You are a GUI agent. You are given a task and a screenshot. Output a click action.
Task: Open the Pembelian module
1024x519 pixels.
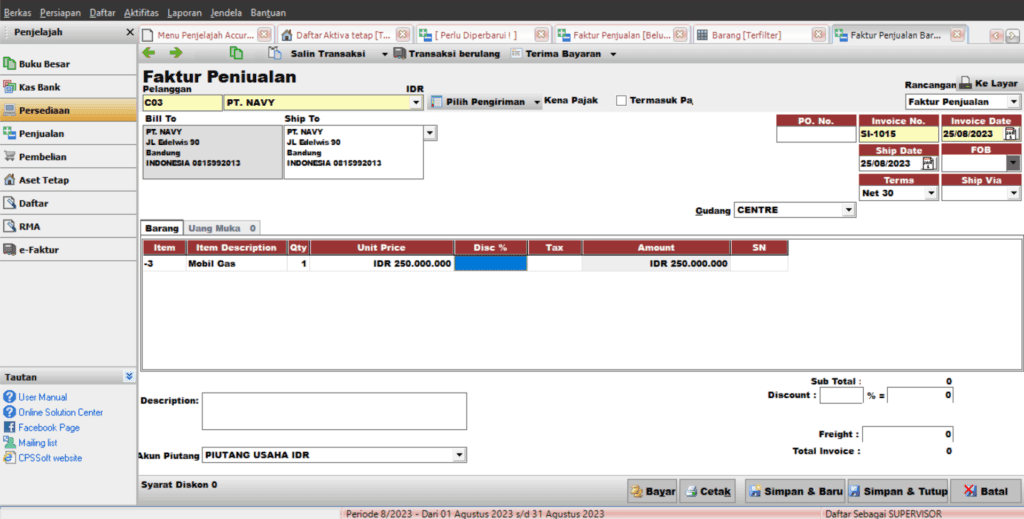(x=69, y=157)
